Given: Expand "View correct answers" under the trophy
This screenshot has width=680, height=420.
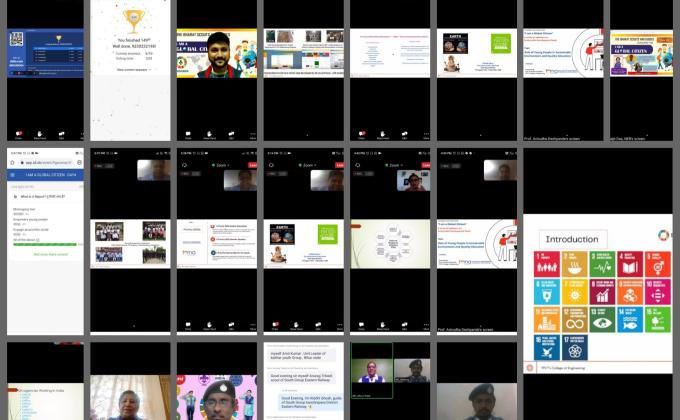Looking at the screenshot, I should 134,69.
